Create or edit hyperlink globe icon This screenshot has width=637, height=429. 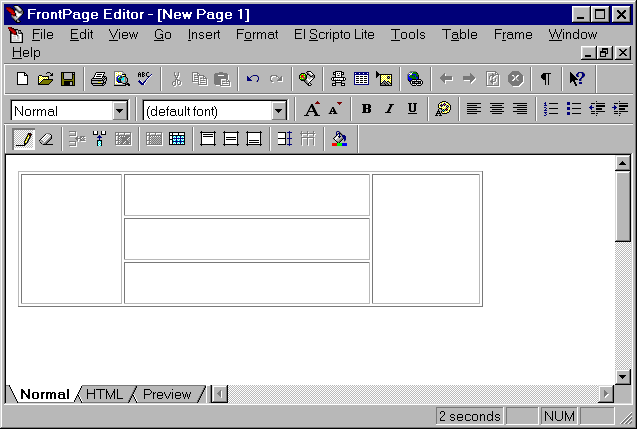tap(415, 78)
